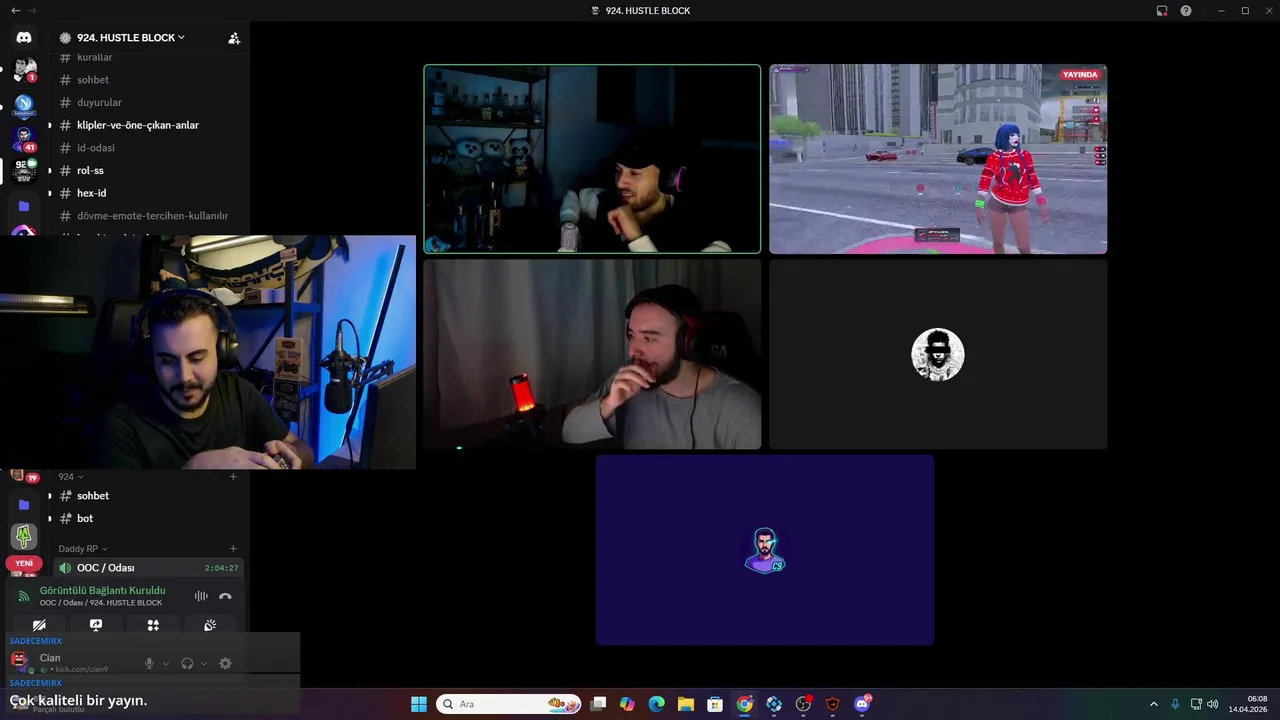1280x720 pixels.
Task: Open the activities launcher button
Action: pos(153,625)
